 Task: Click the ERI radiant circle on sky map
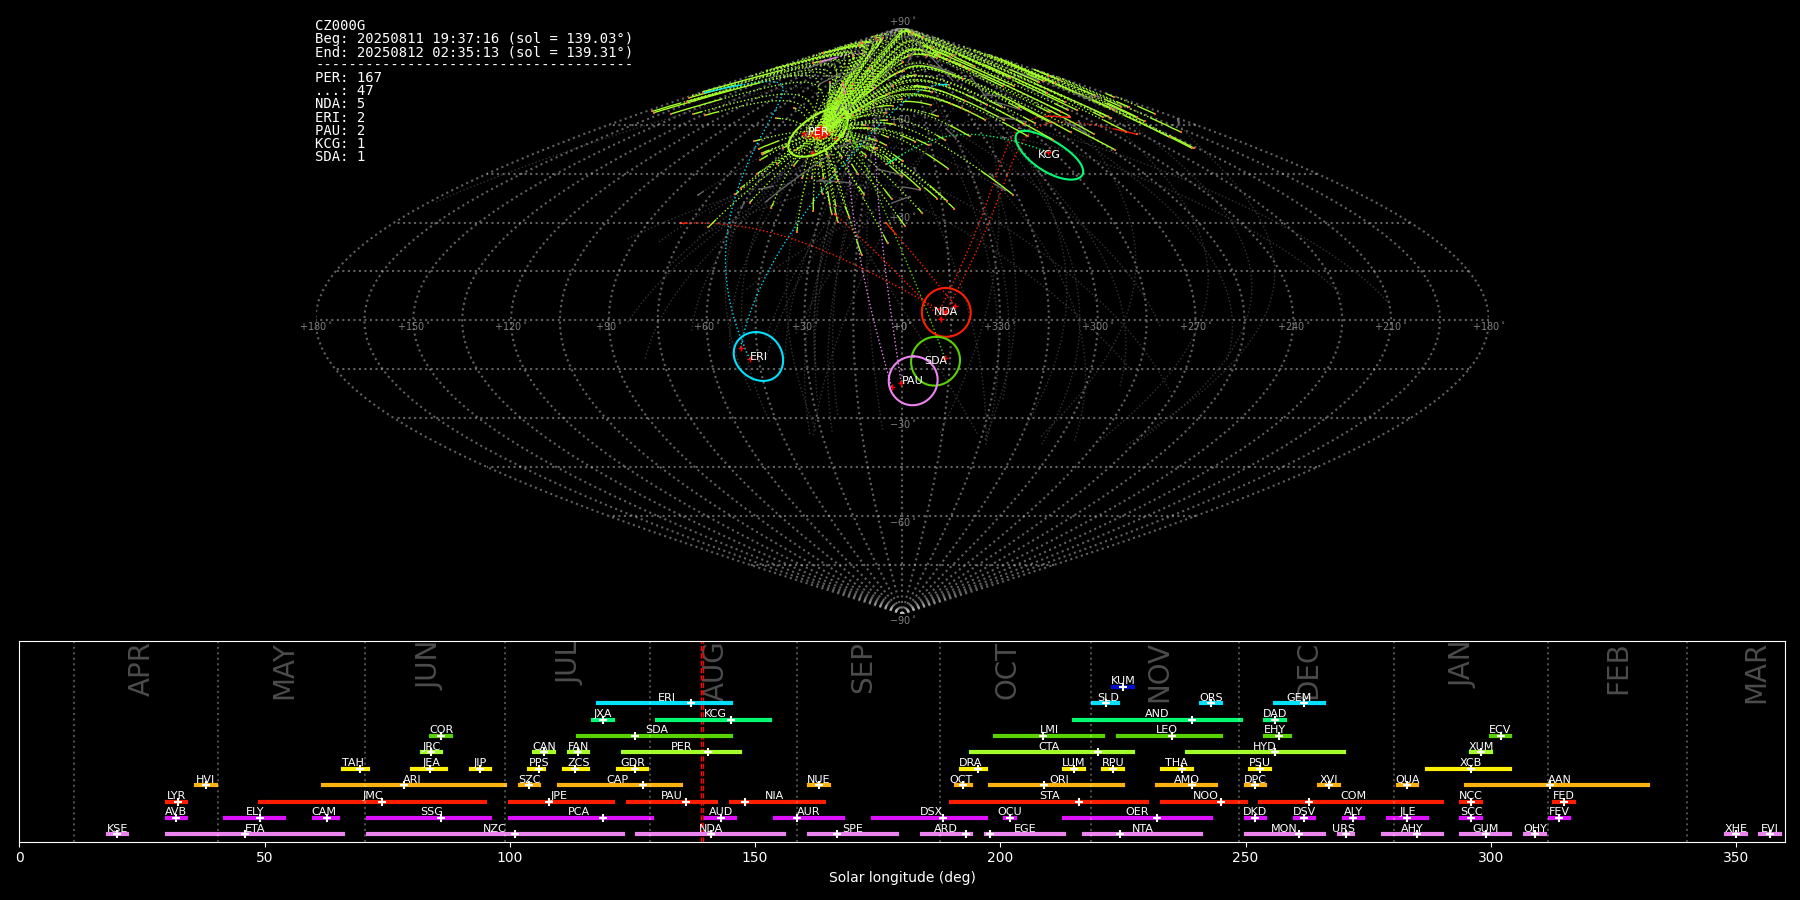click(x=758, y=356)
